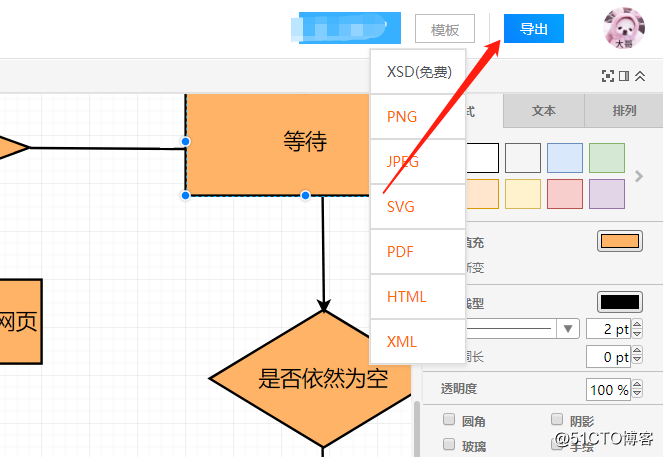Click the bottom-left selection handle of 等待
663x457 pixels.
185,195
